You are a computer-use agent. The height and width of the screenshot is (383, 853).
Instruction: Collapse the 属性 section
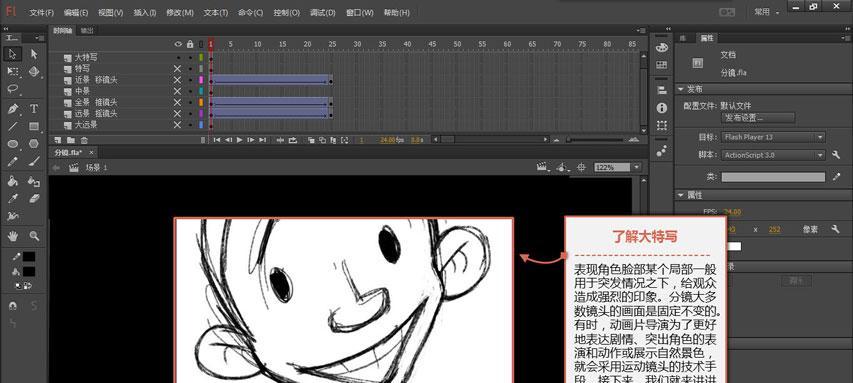click(681, 195)
